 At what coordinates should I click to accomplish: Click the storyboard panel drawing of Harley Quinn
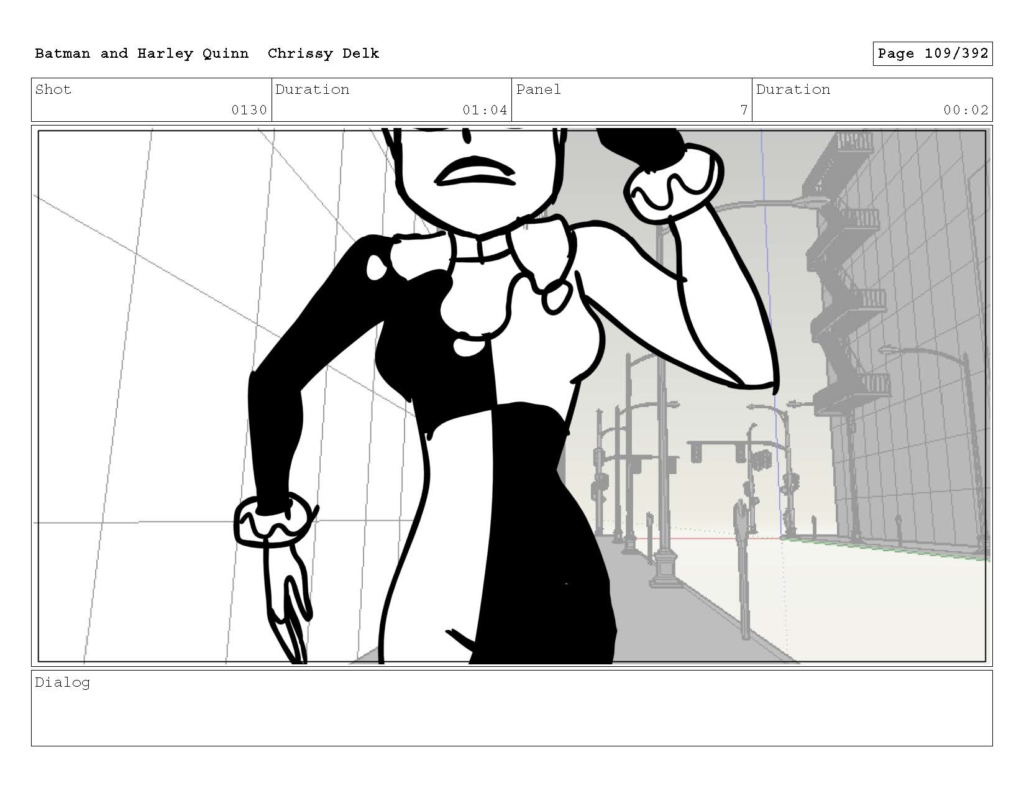point(512,396)
